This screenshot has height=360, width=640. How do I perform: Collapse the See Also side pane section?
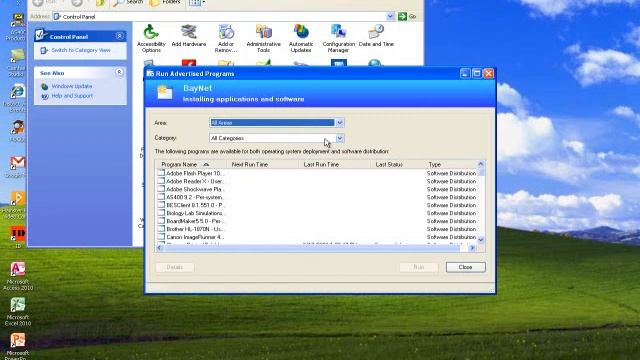pyautogui.click(x=120, y=72)
